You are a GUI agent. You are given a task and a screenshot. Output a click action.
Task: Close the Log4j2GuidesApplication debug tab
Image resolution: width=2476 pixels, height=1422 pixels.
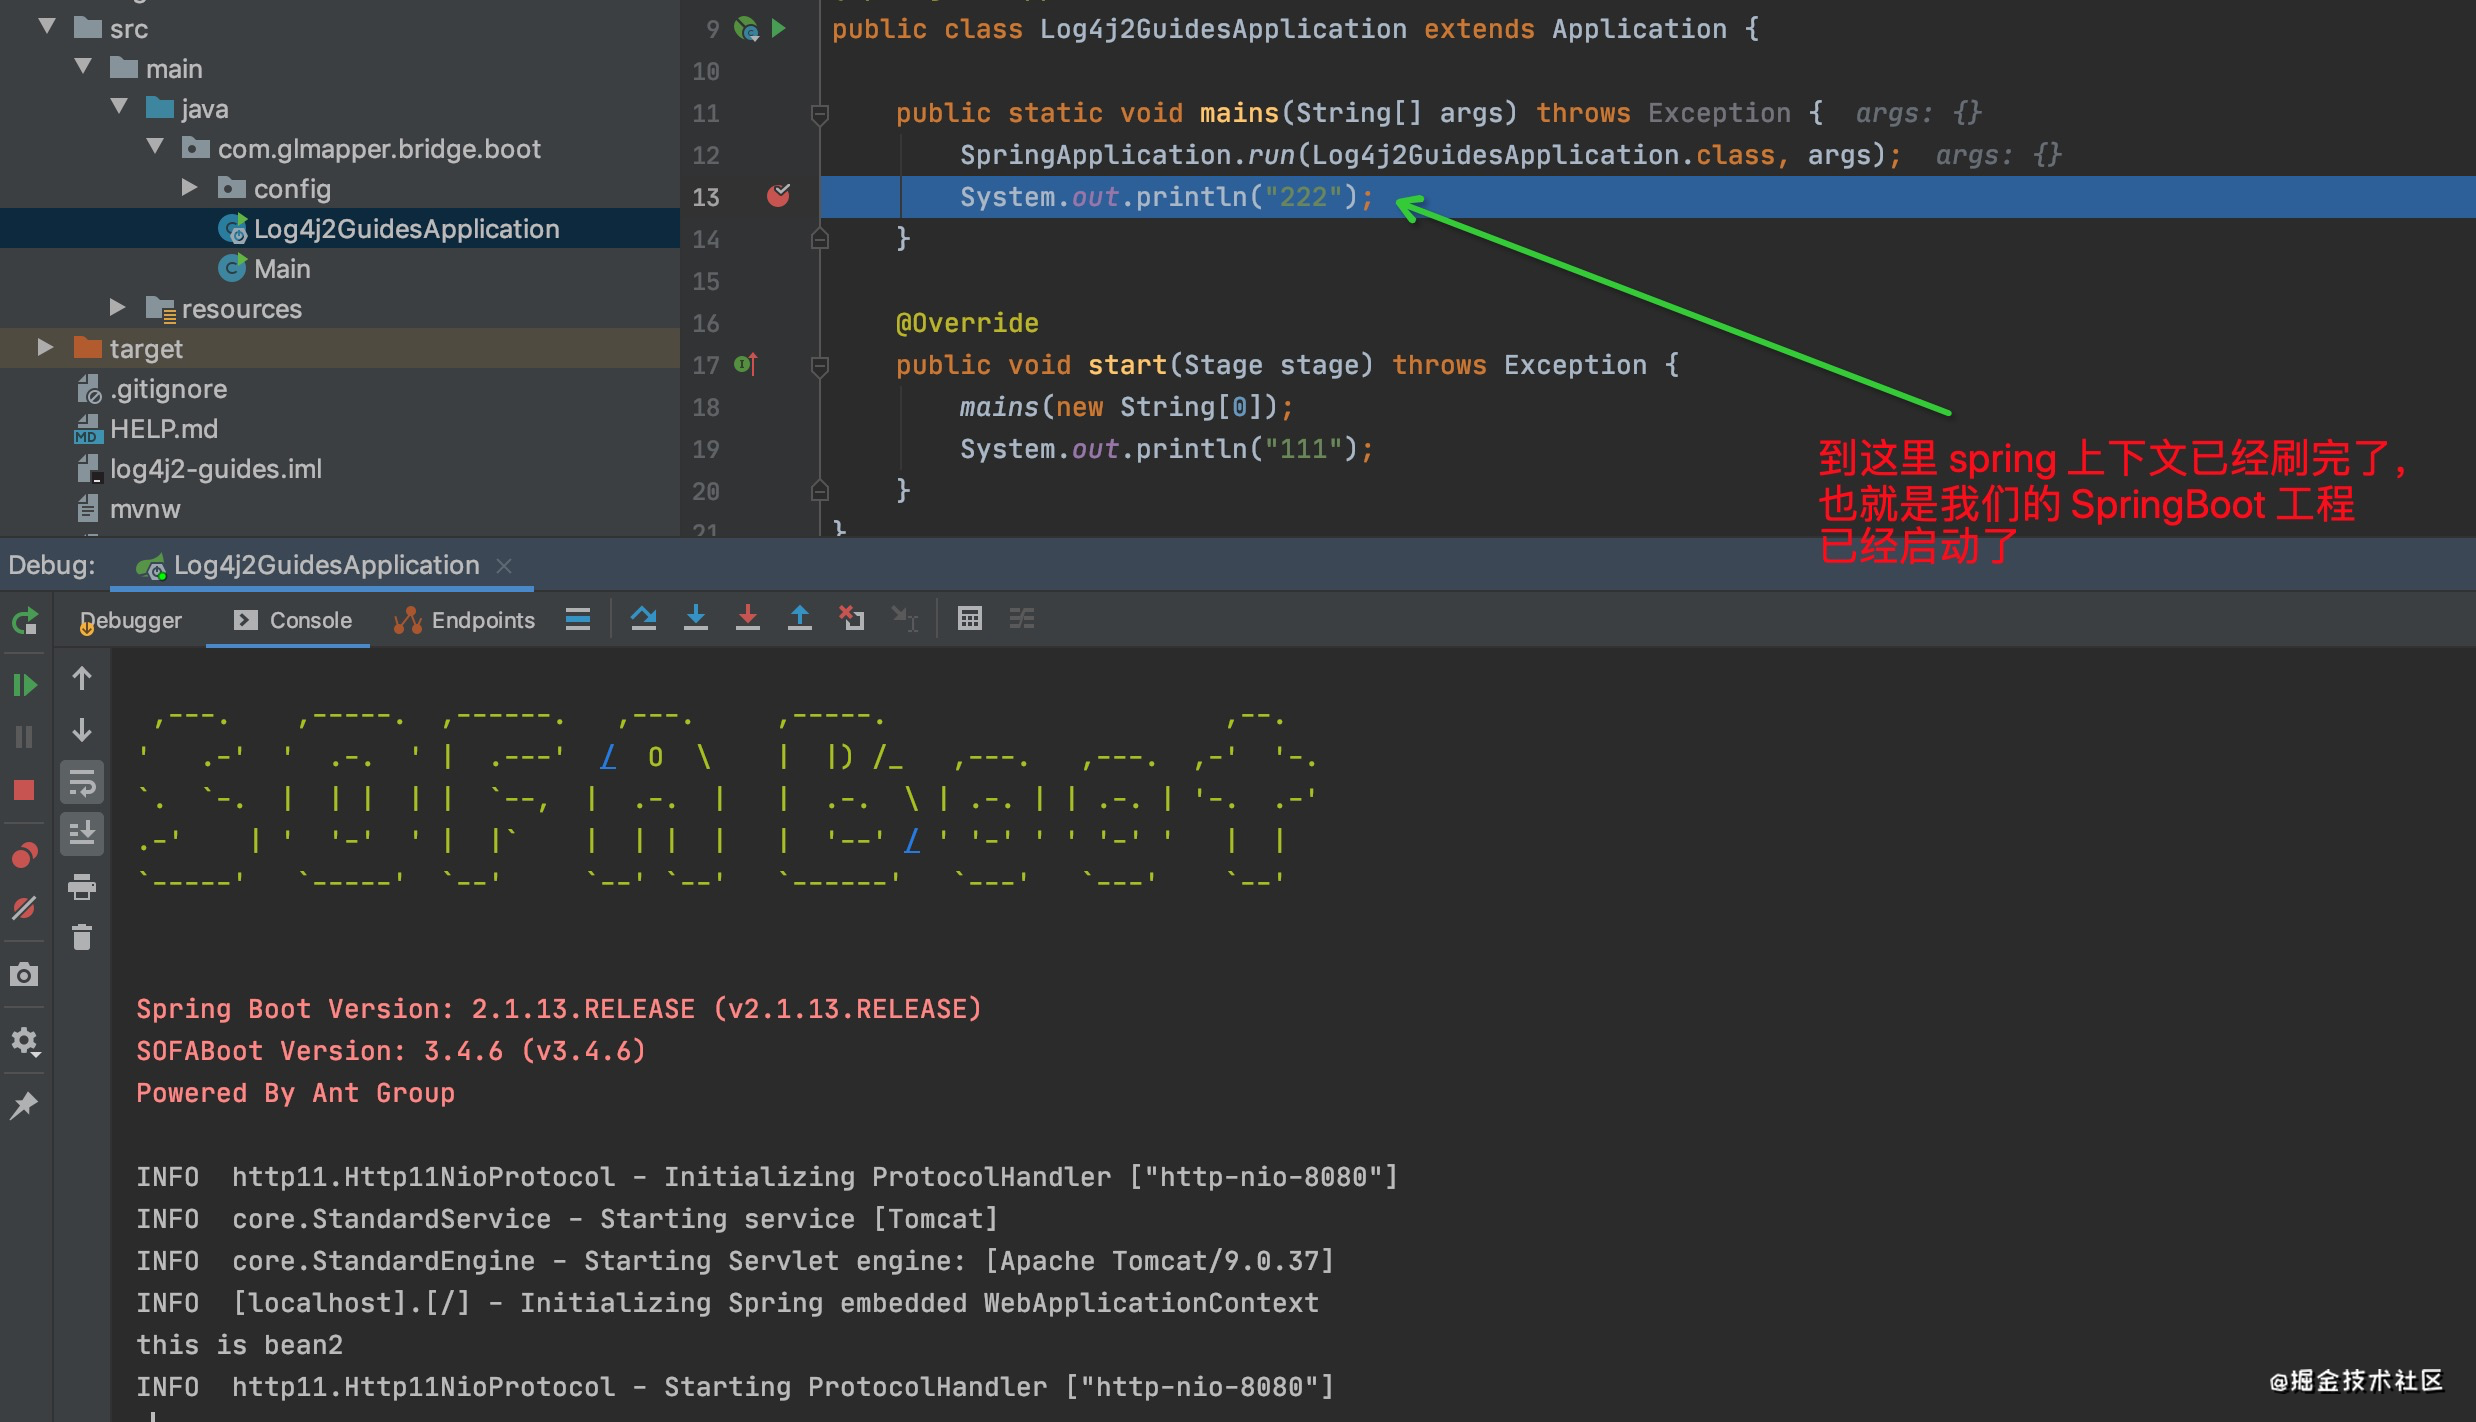tap(504, 566)
